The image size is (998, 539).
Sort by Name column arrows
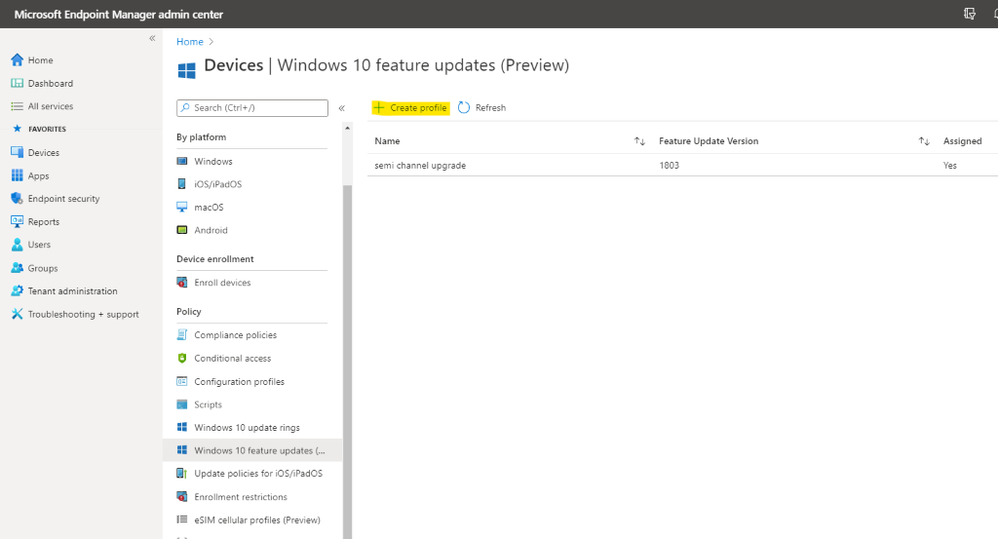coord(639,141)
